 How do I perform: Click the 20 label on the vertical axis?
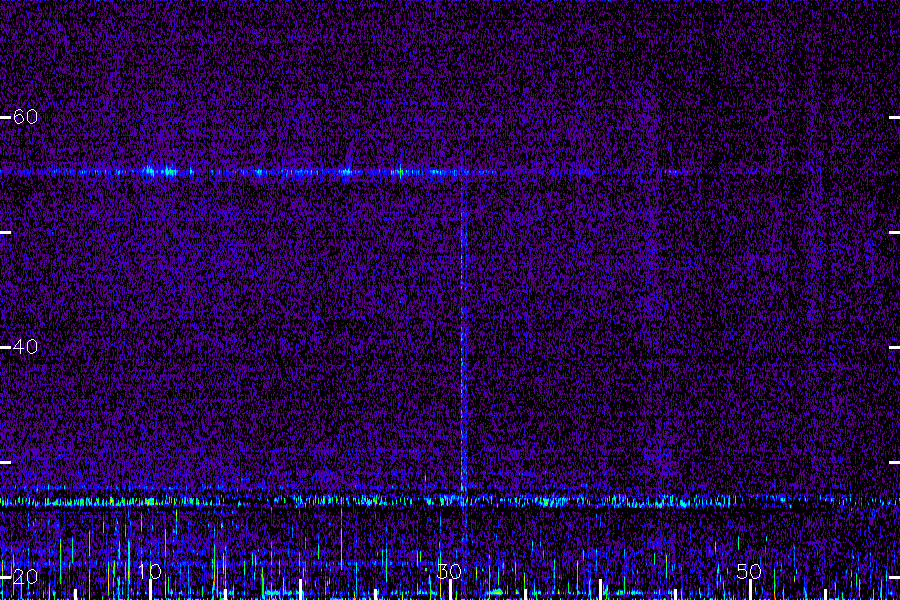pos(25,576)
